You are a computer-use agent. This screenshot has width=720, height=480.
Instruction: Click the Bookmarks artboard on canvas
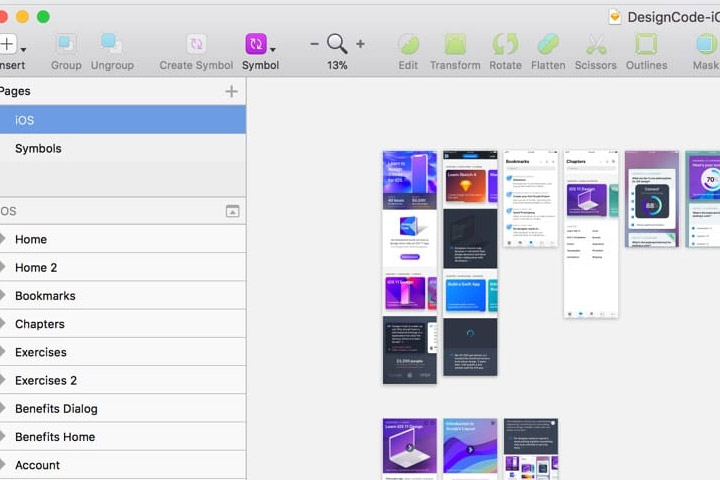coord(530,198)
